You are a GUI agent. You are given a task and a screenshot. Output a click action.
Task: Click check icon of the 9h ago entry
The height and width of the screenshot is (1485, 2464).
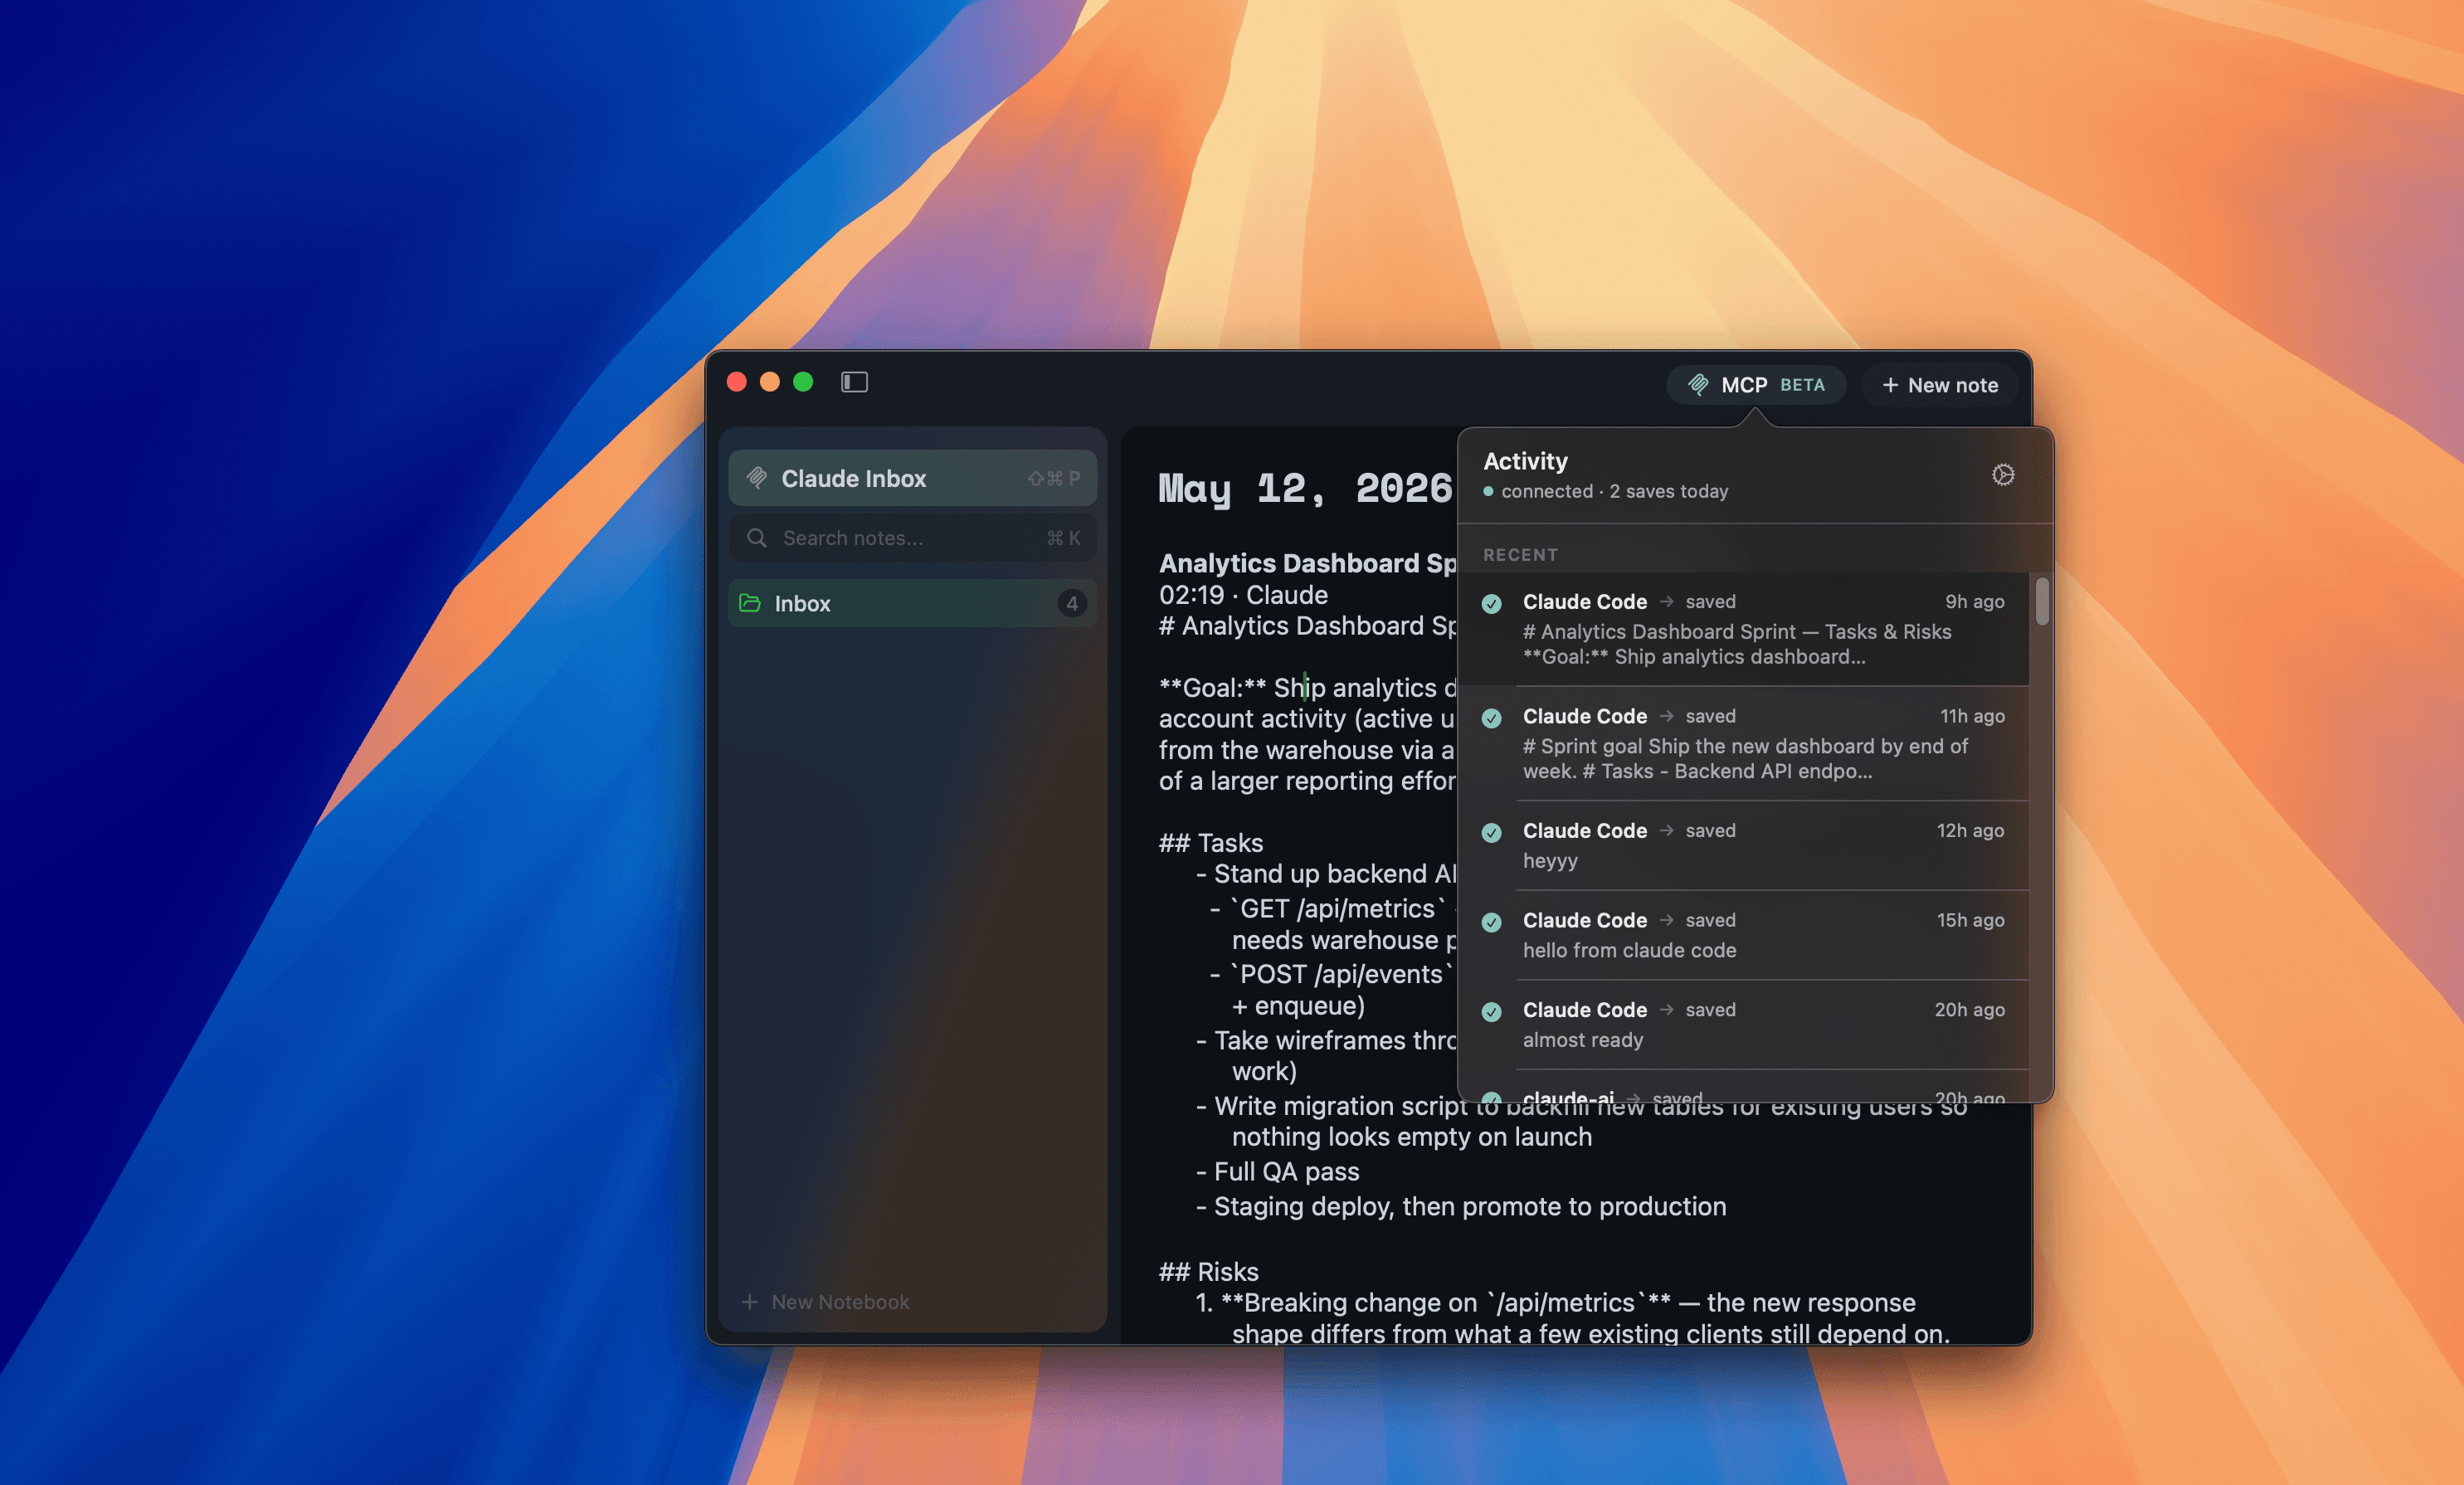(1491, 603)
